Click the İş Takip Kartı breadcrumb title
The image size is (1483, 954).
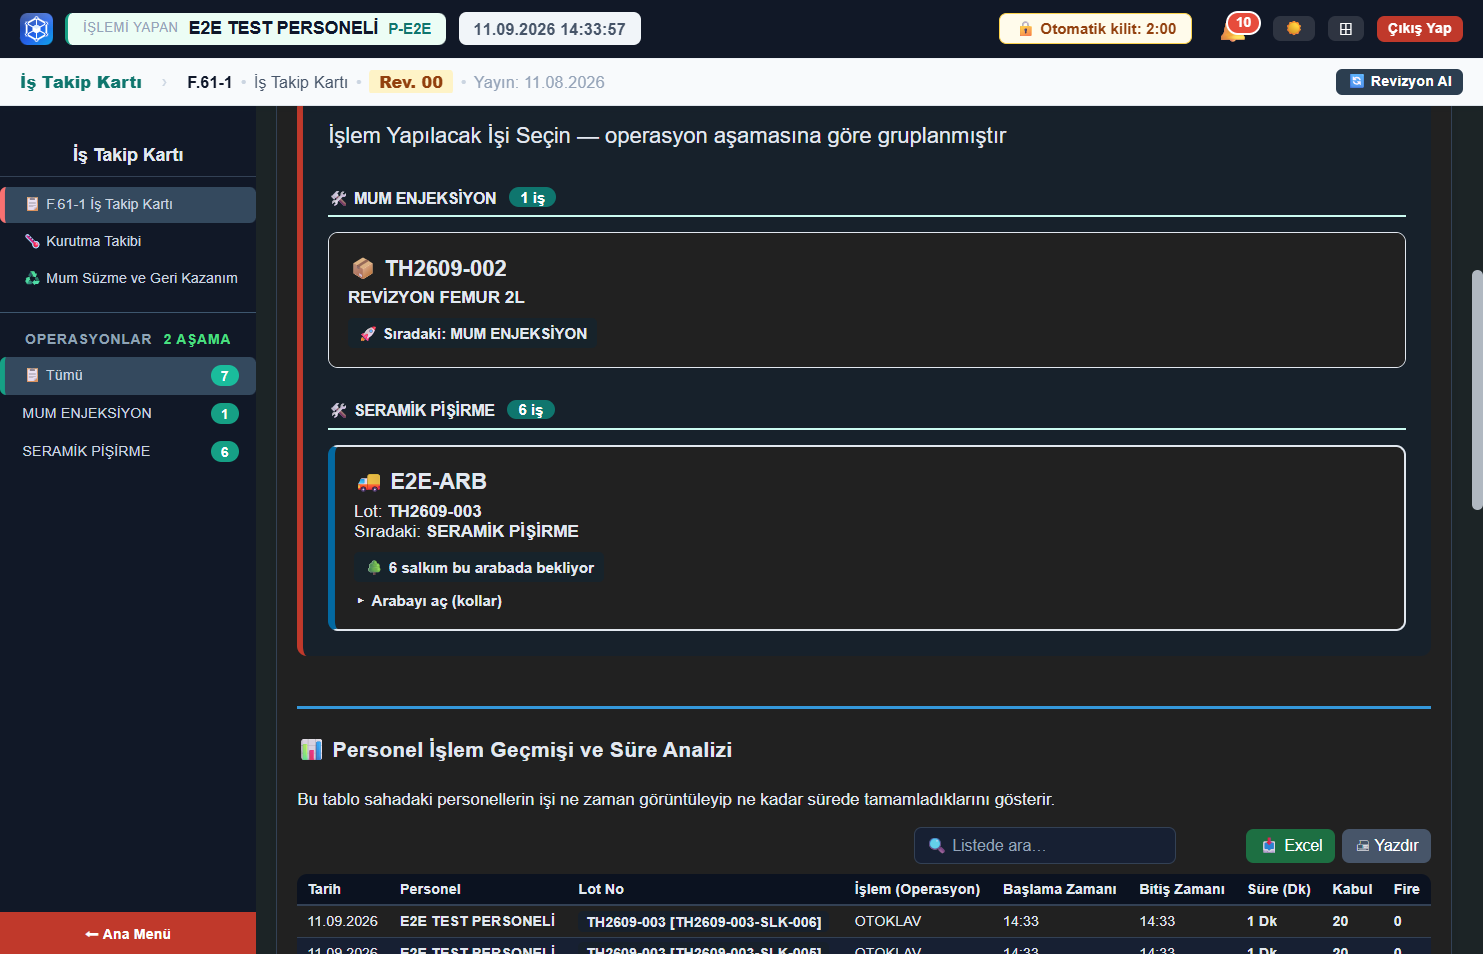click(81, 82)
